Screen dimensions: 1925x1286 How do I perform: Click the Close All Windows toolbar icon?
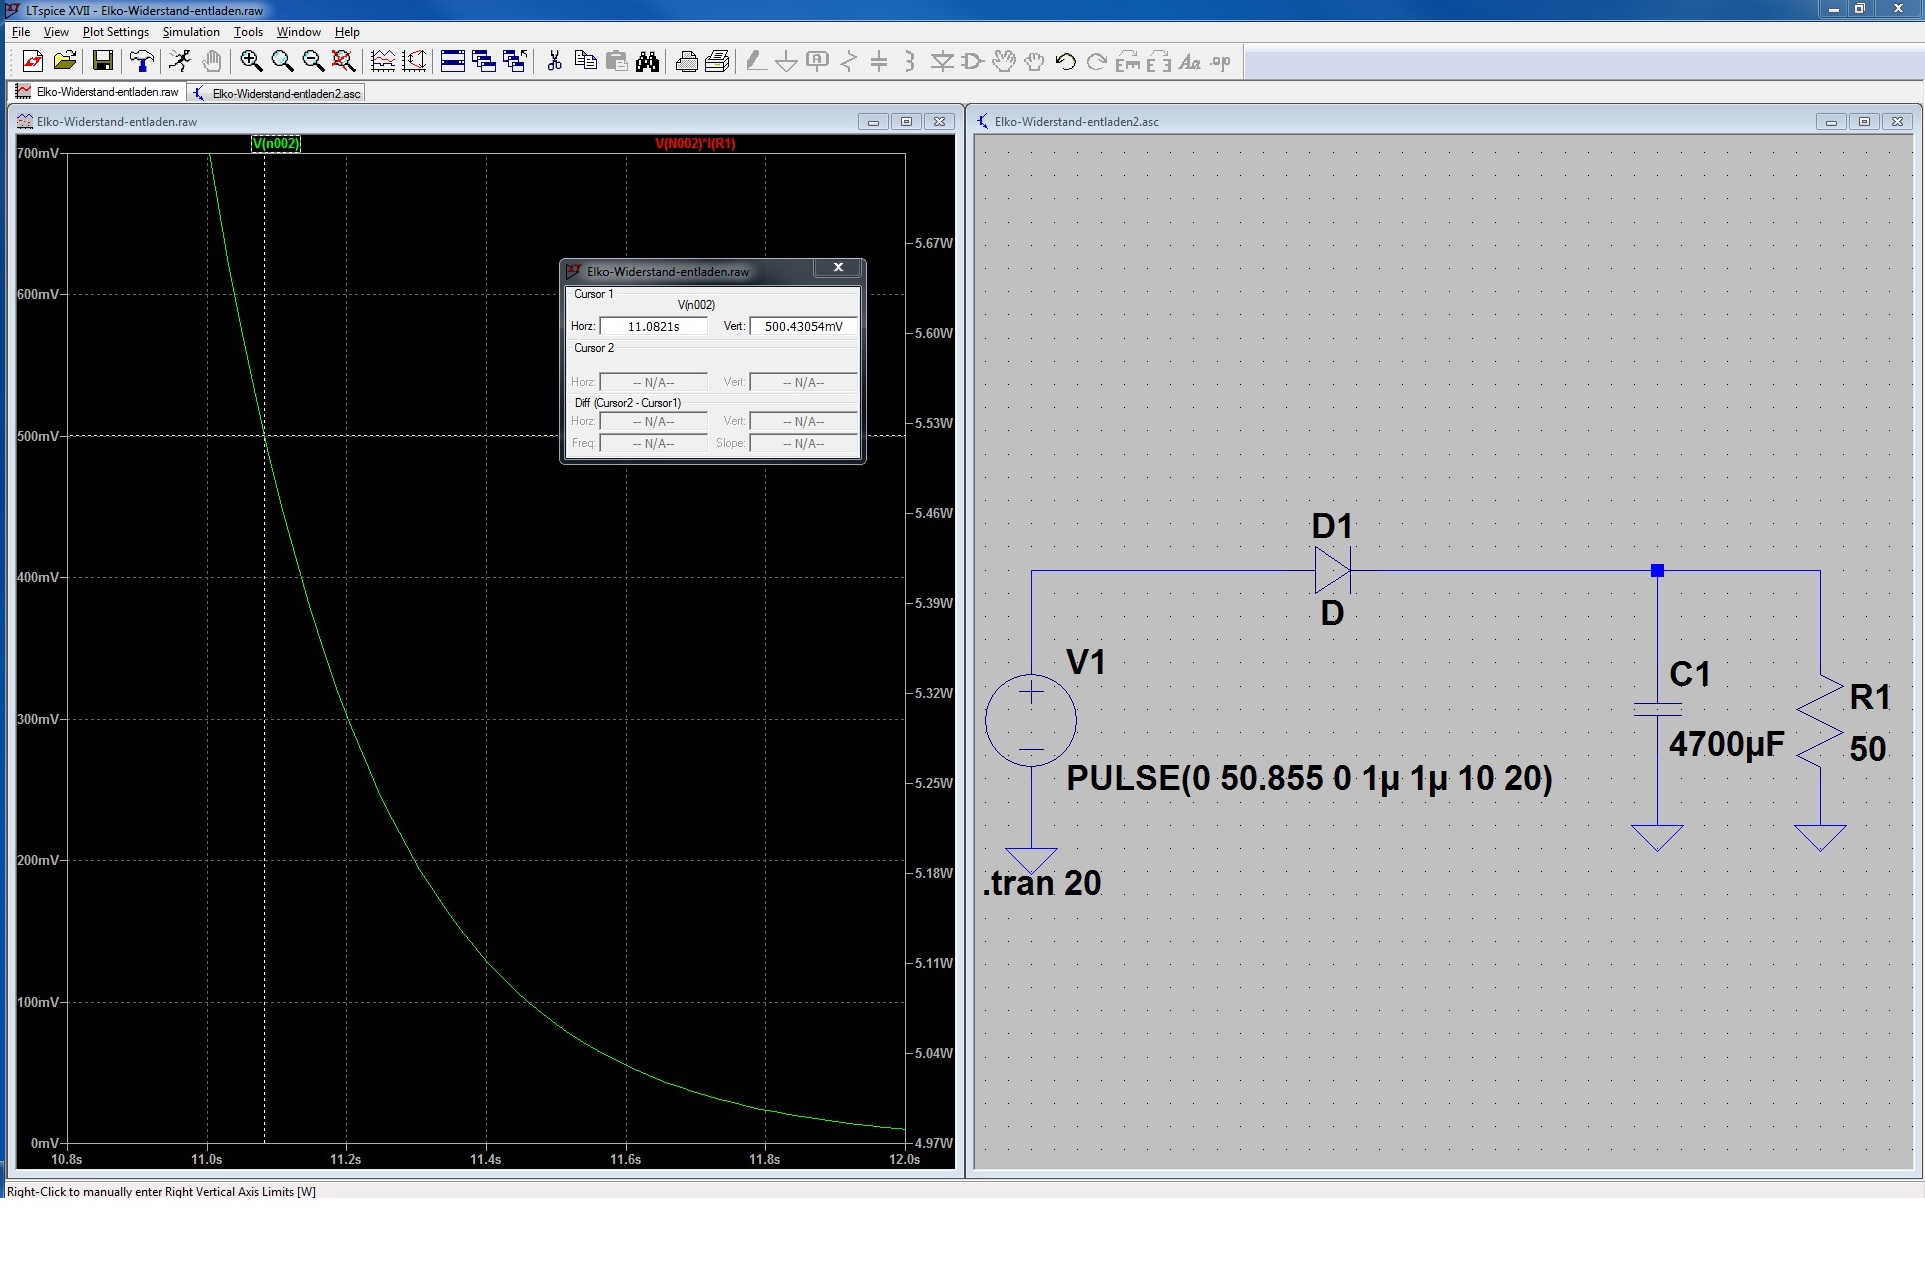coord(515,62)
